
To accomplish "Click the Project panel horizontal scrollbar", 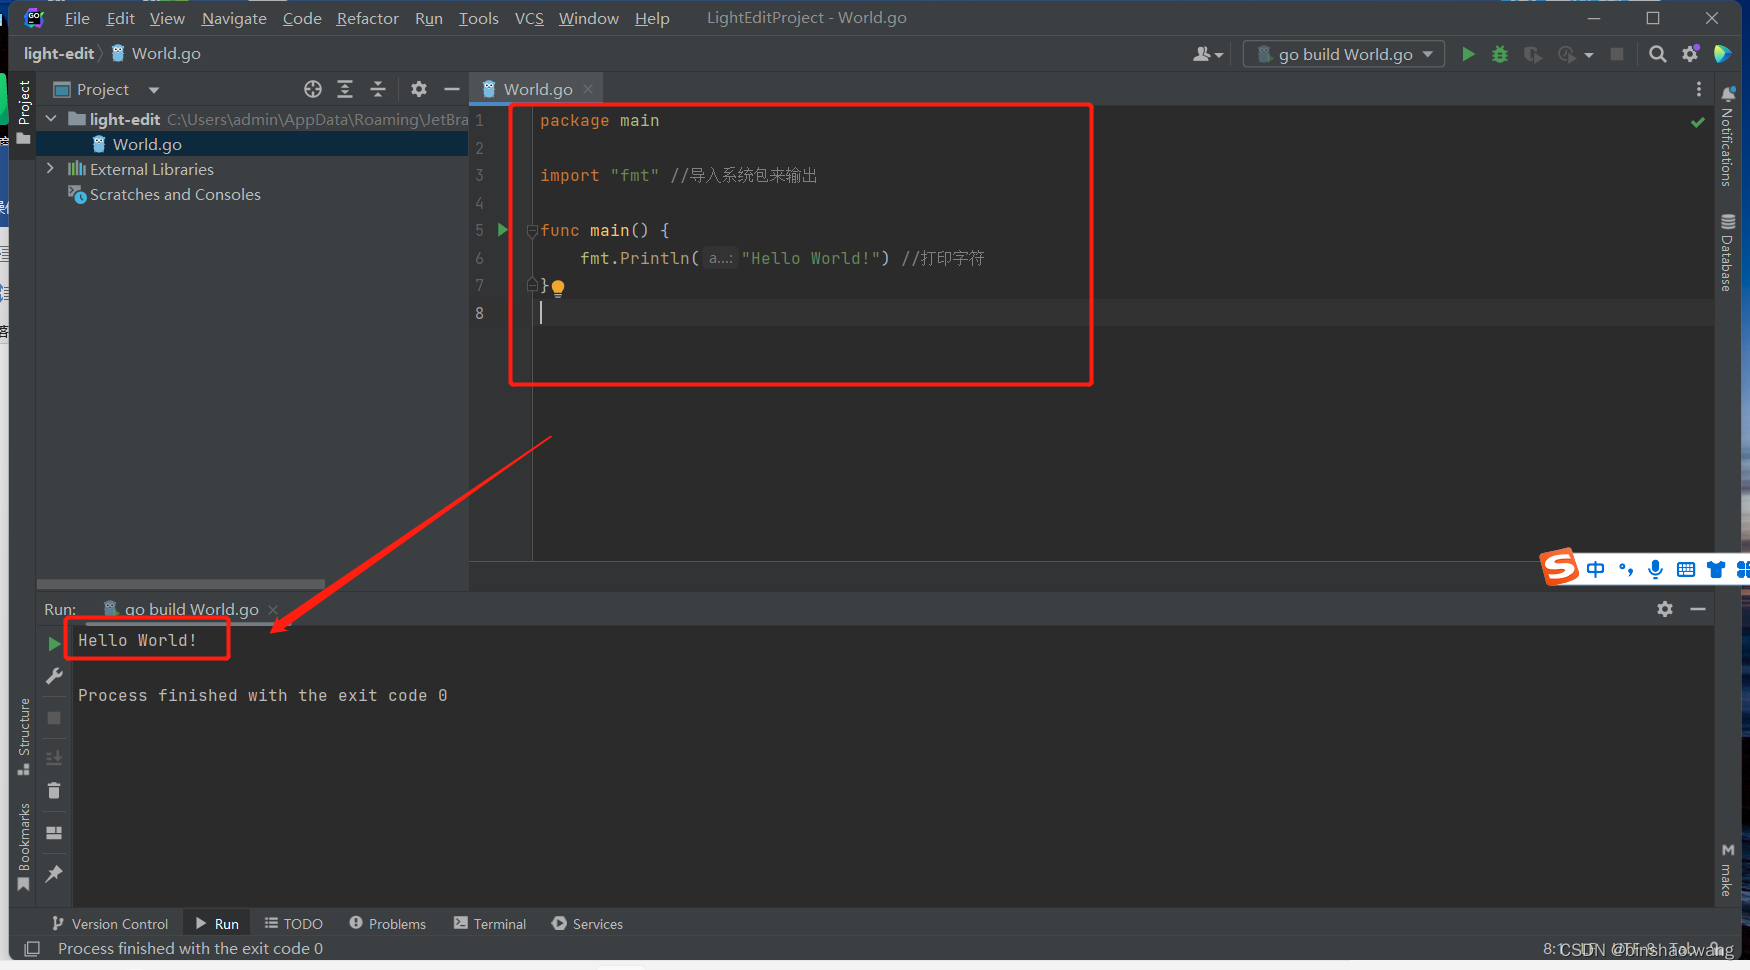I will (181, 583).
